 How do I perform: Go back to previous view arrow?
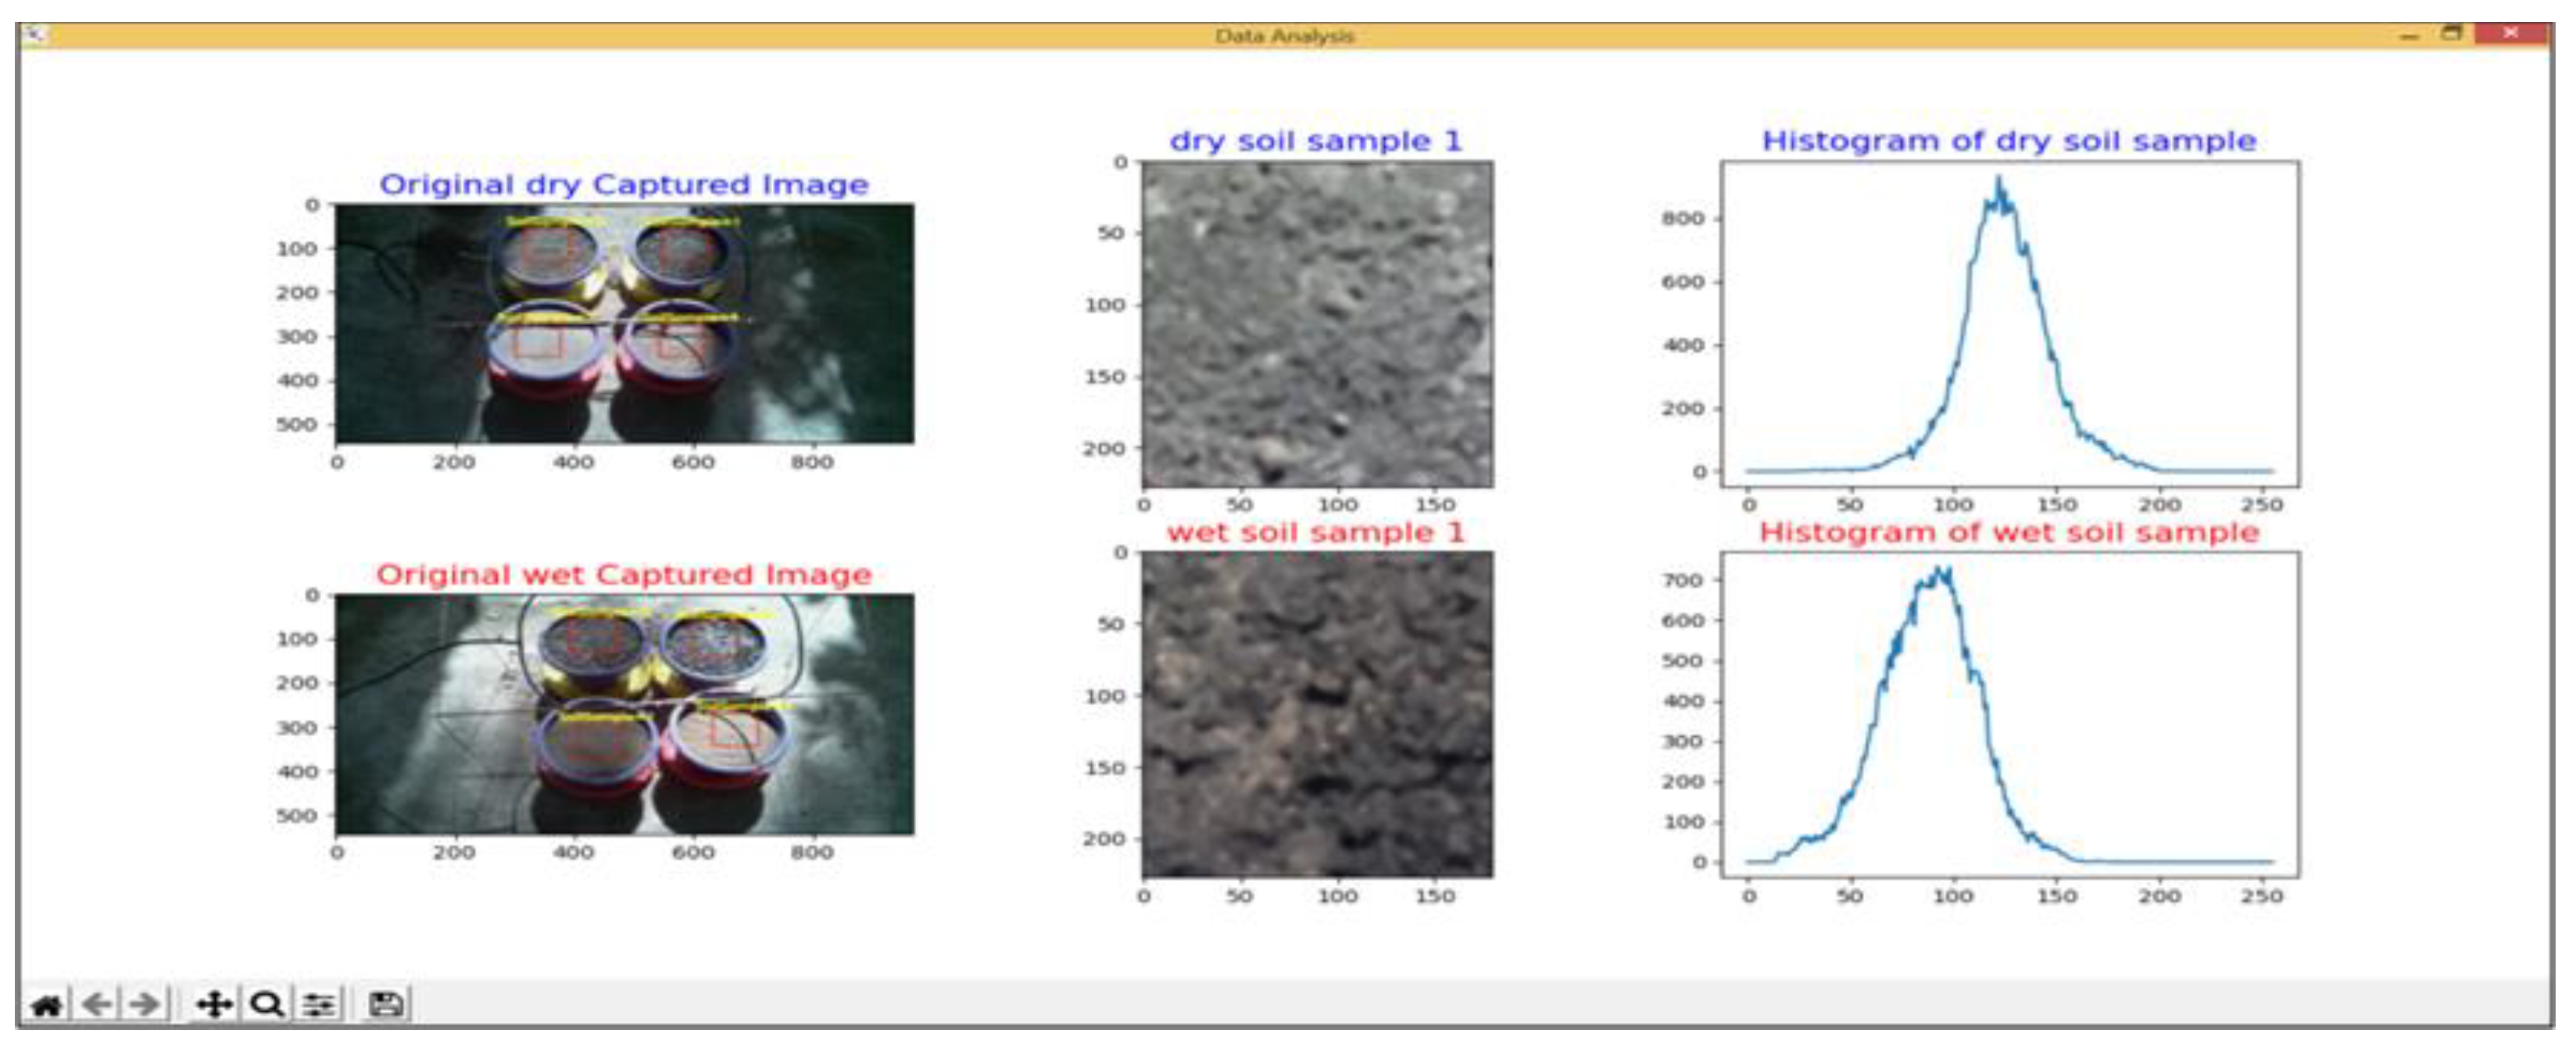tap(97, 1004)
